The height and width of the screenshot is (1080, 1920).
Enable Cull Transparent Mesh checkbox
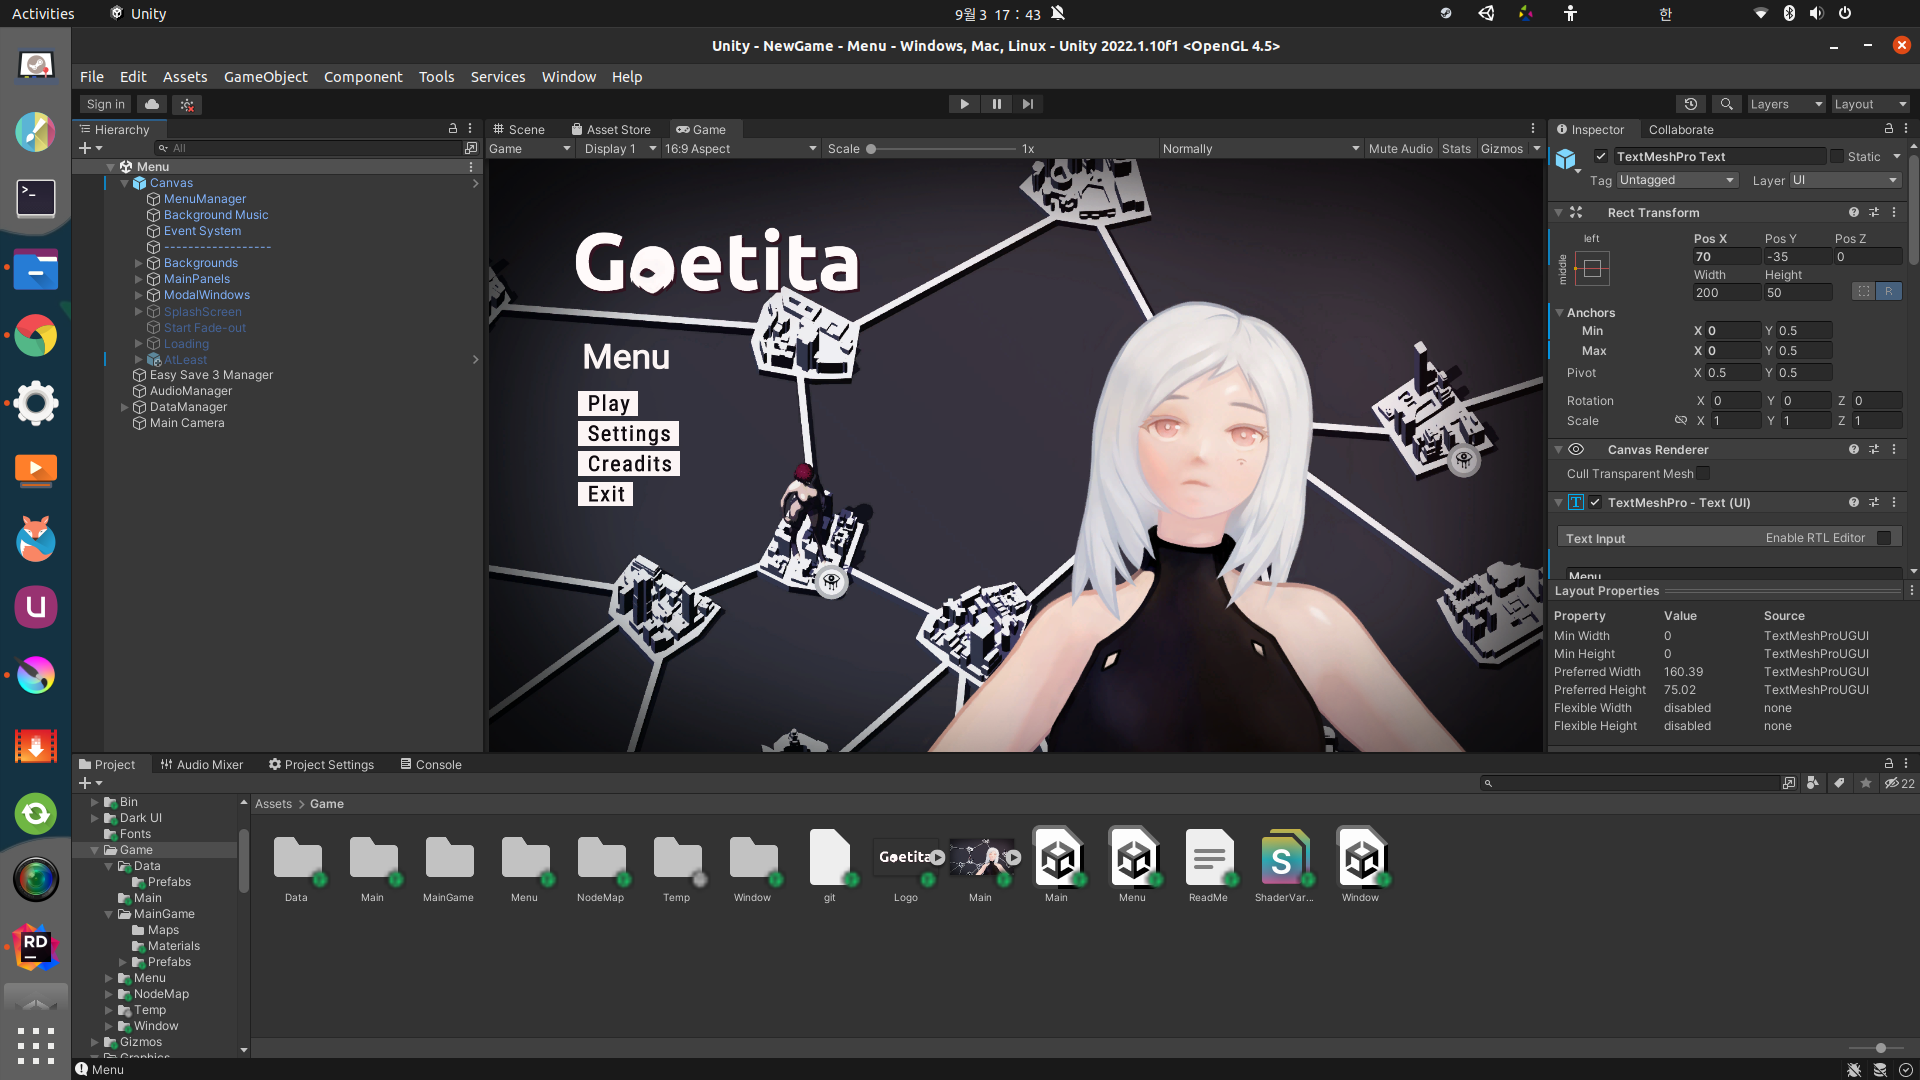pyautogui.click(x=1703, y=473)
